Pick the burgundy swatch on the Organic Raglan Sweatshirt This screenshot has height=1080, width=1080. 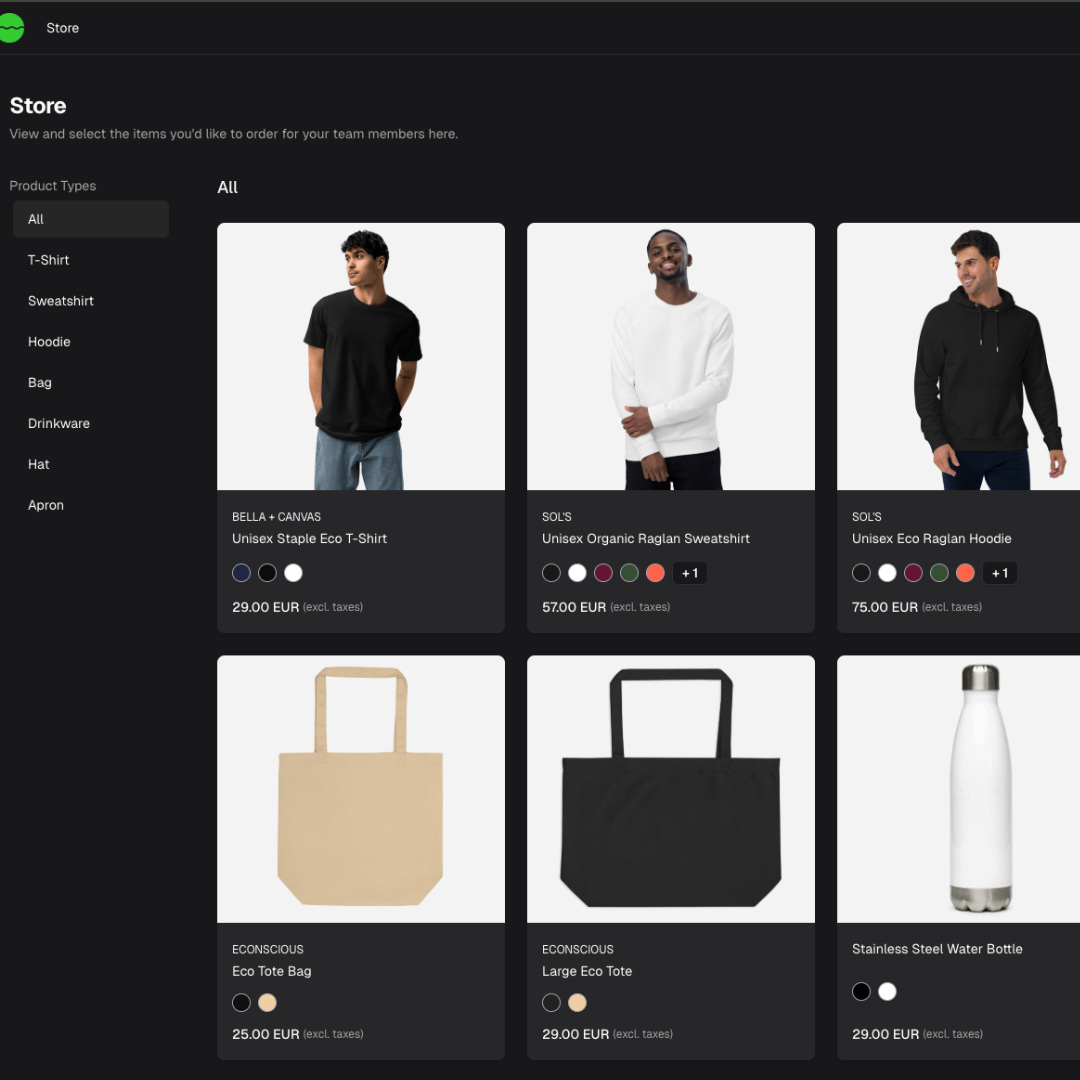click(x=603, y=573)
